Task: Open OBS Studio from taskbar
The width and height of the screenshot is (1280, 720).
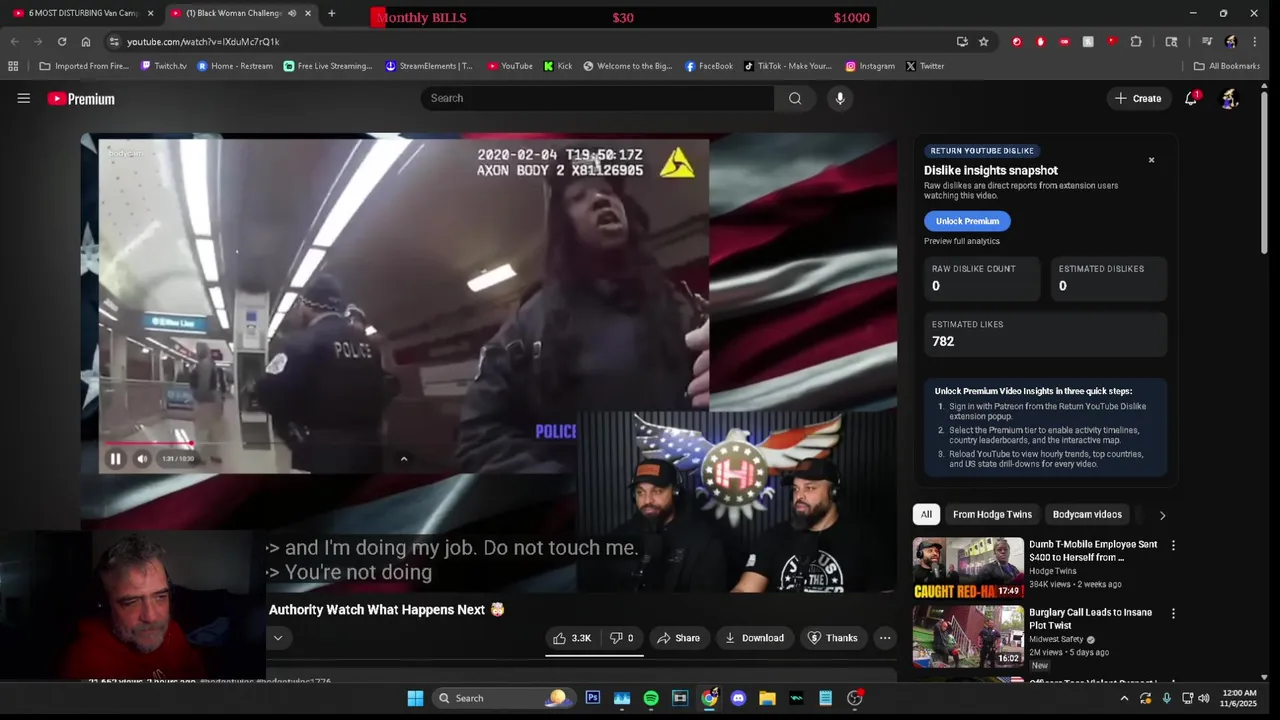Action: click(855, 698)
